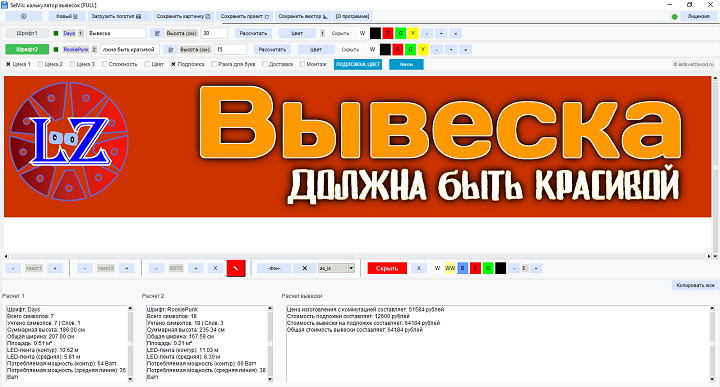The height and width of the screenshot is (387, 720).
Task: Create a new project with Новый
Action: tap(67, 16)
